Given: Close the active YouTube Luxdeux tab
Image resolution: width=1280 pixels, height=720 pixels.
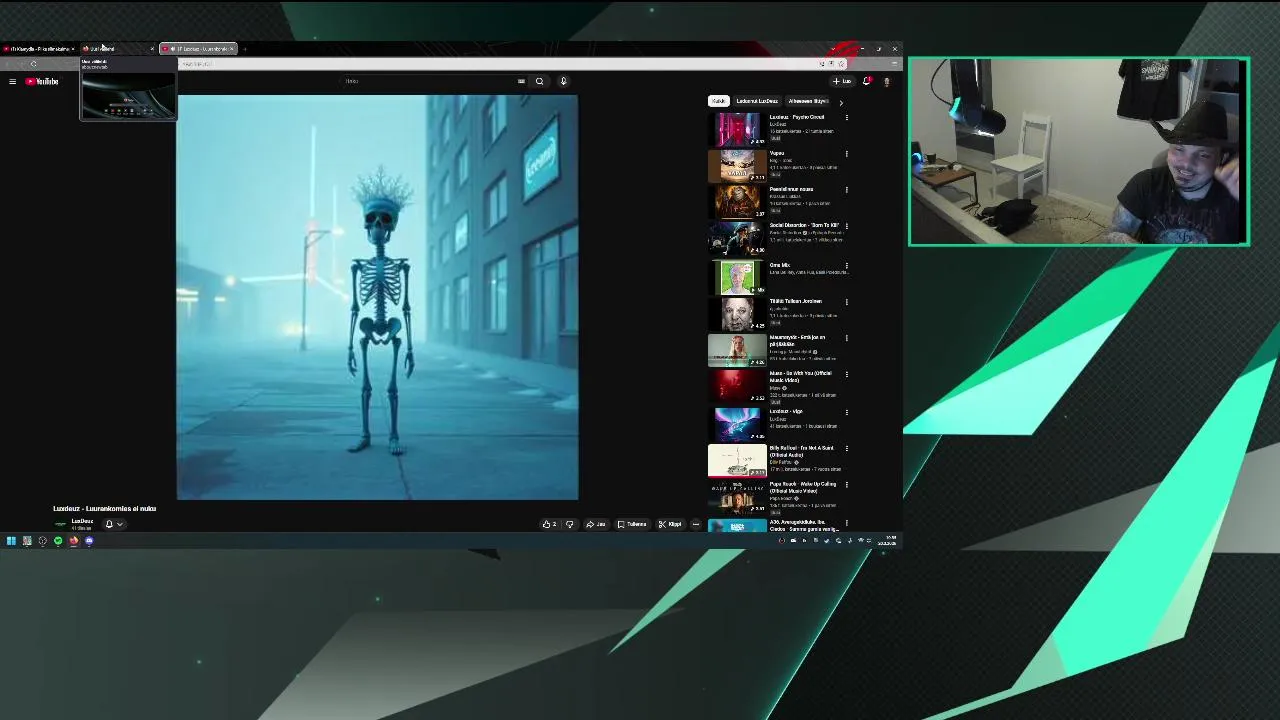Looking at the screenshot, I should point(231,48).
